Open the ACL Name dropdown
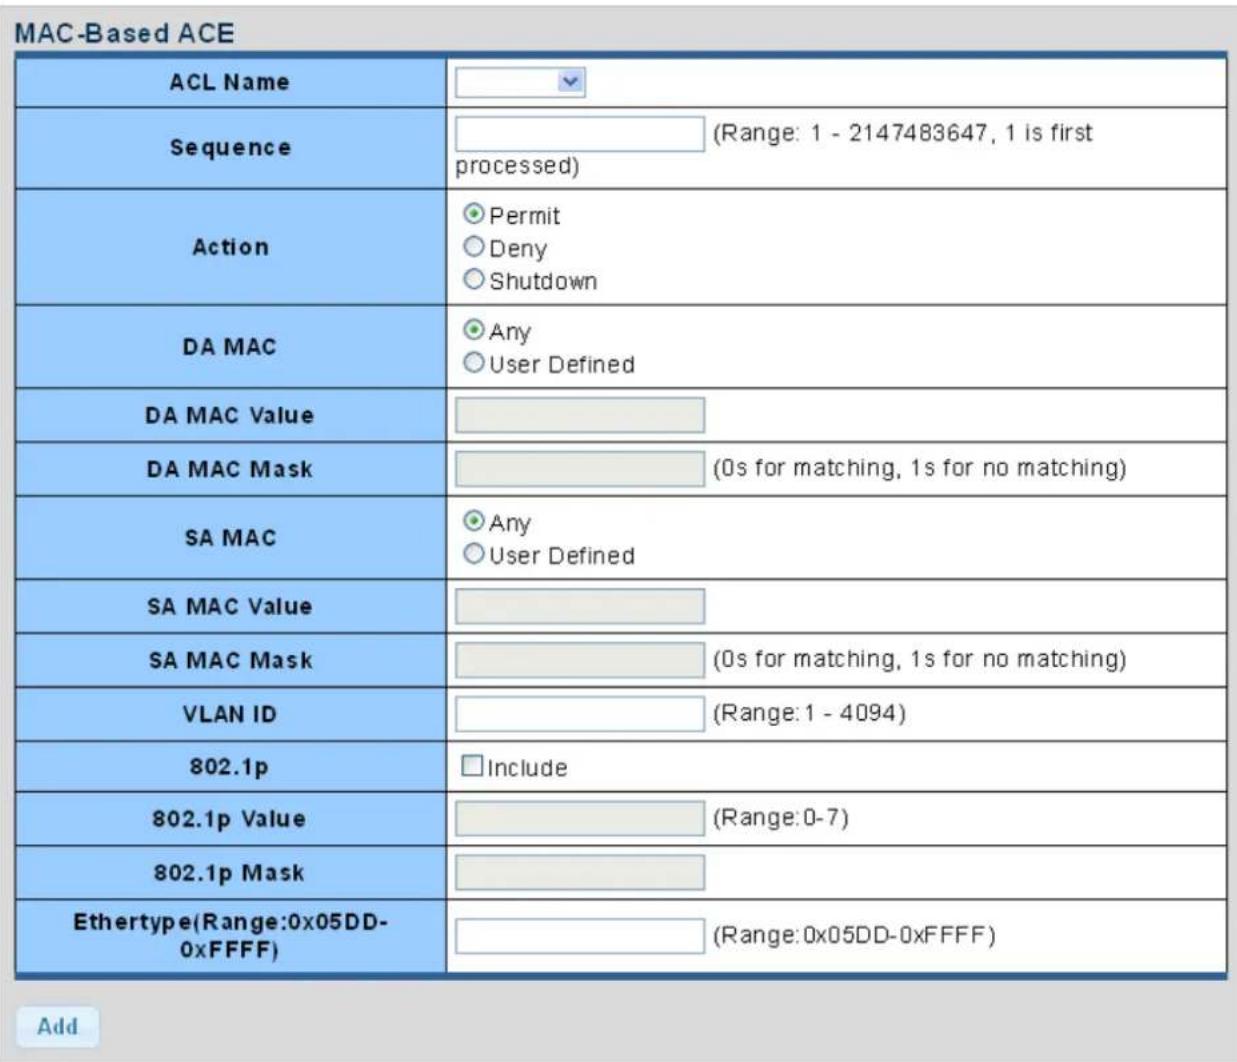1237x1062 pixels. 520,82
